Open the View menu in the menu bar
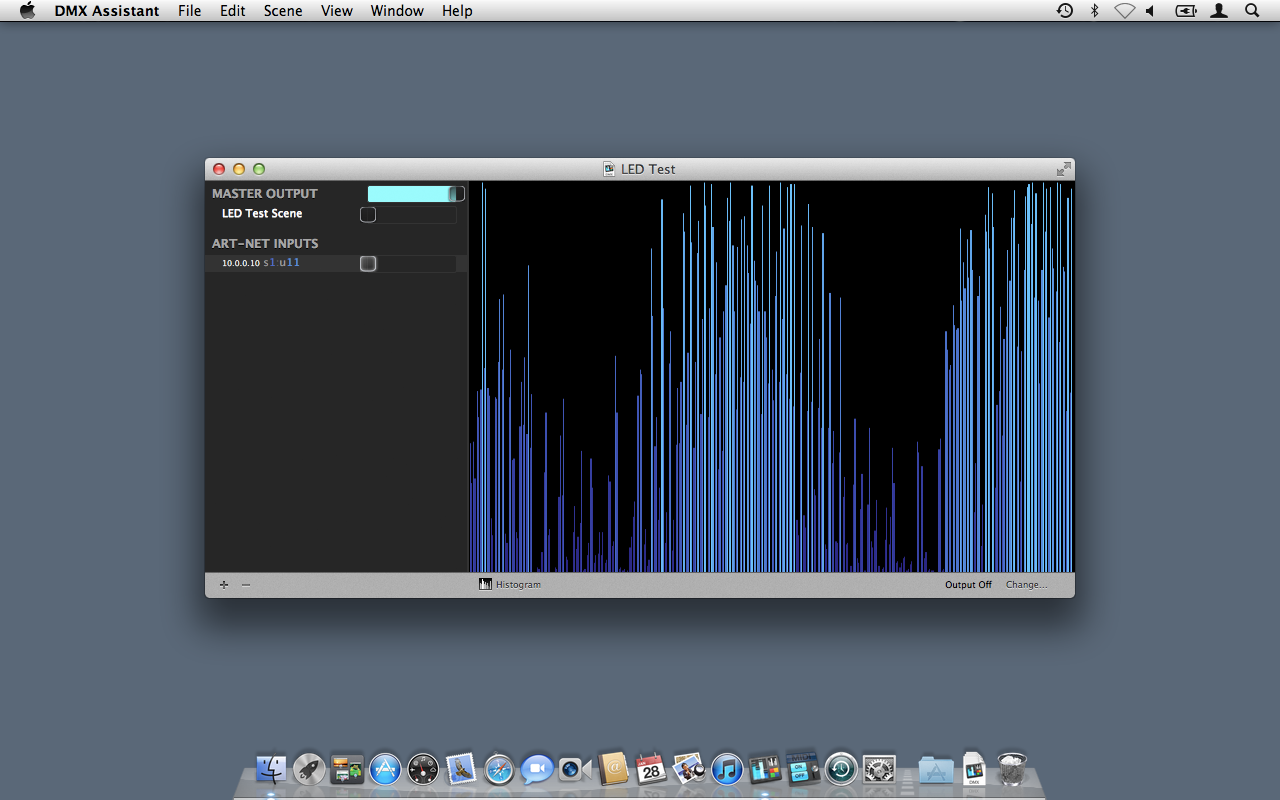 click(x=337, y=11)
